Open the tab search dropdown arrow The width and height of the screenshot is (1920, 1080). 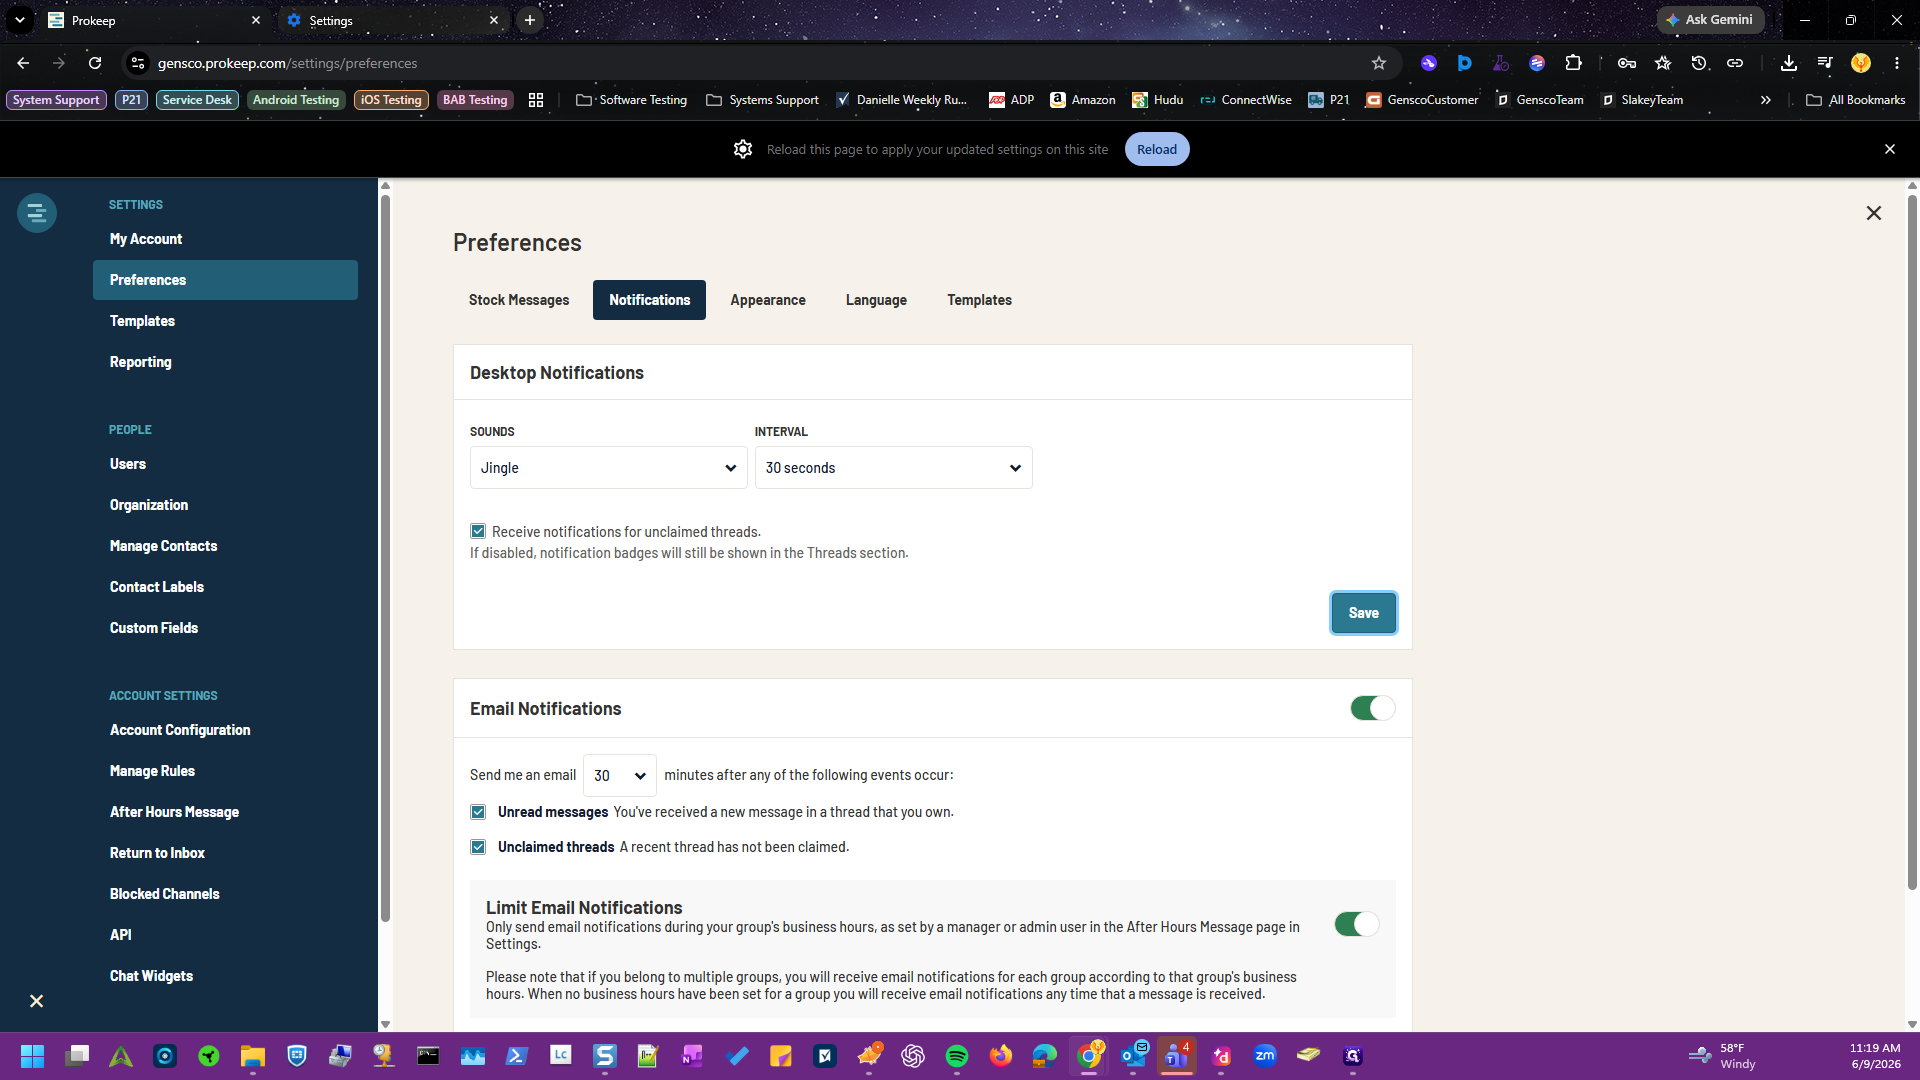pyautogui.click(x=20, y=20)
